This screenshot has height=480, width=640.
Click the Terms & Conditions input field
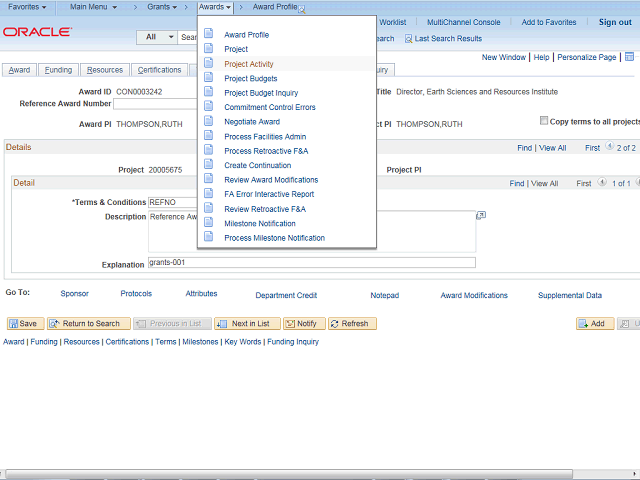tap(173, 202)
